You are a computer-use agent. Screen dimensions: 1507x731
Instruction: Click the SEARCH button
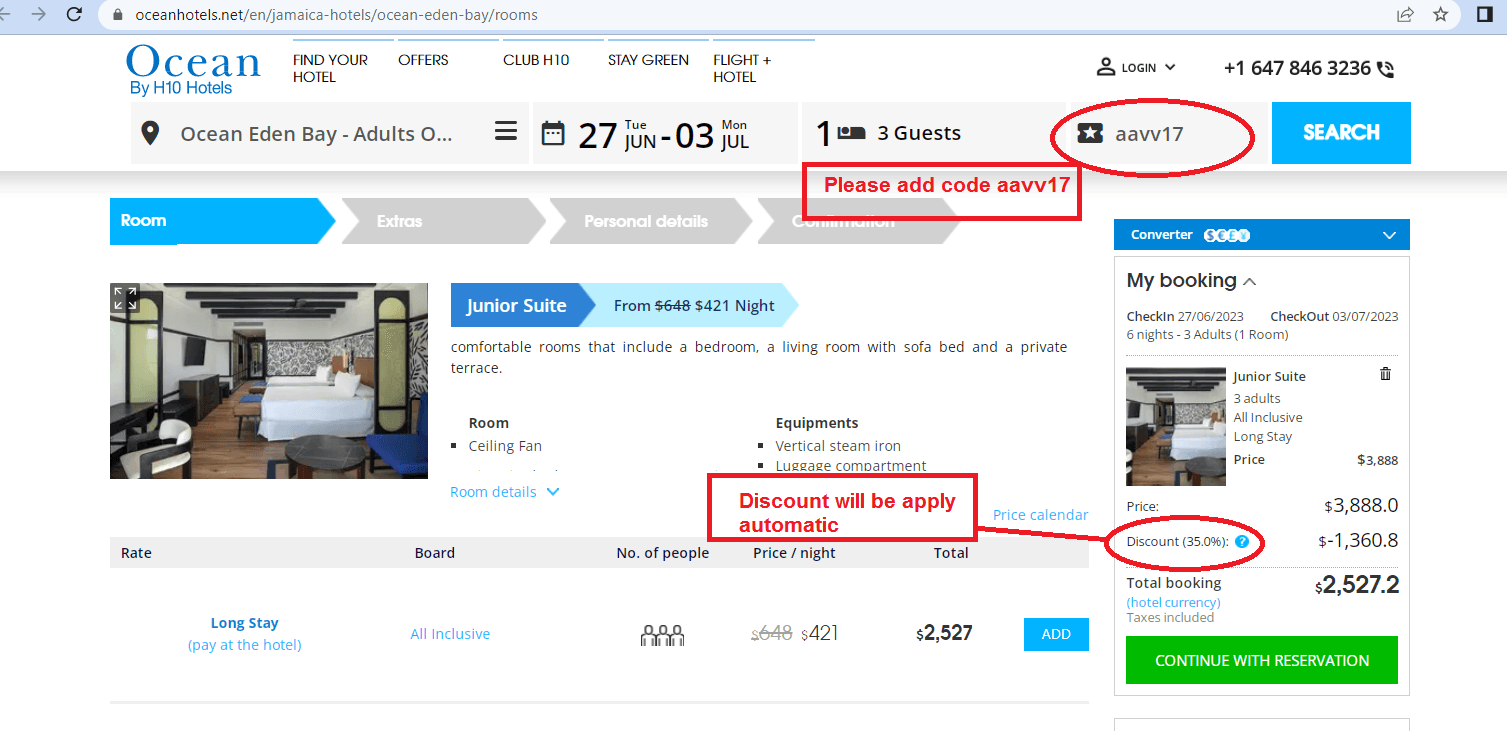(1341, 133)
